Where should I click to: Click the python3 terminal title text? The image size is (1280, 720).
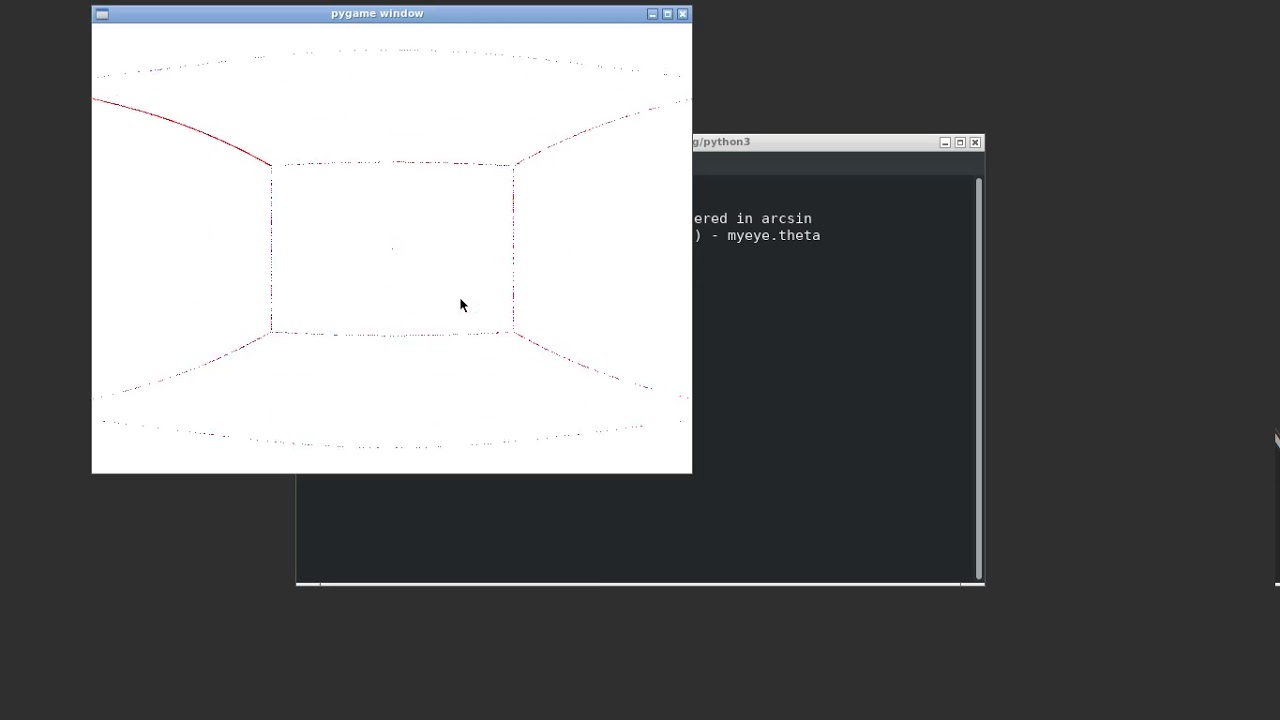coord(722,142)
